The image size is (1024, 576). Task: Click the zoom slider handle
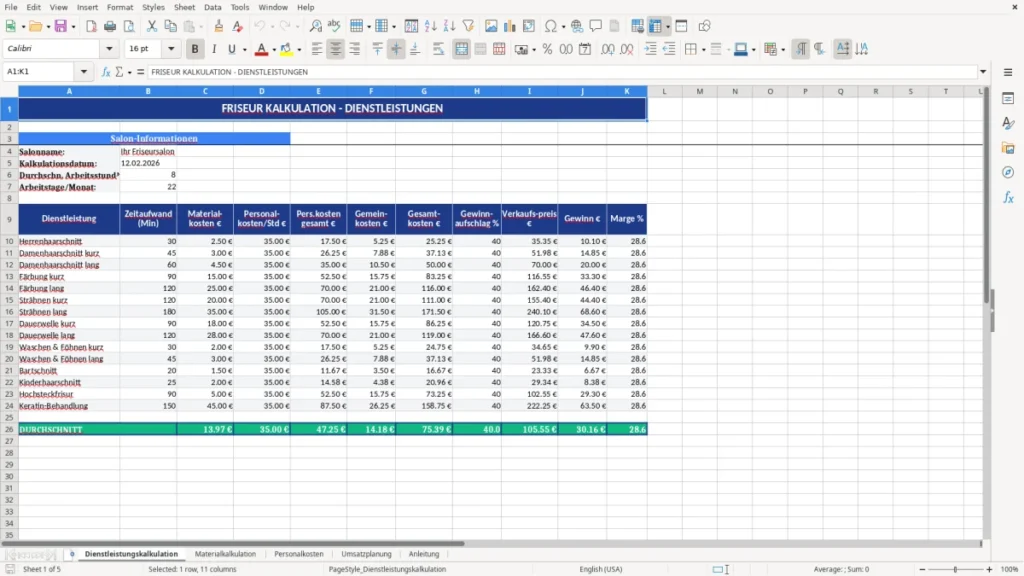pyautogui.click(x=955, y=569)
